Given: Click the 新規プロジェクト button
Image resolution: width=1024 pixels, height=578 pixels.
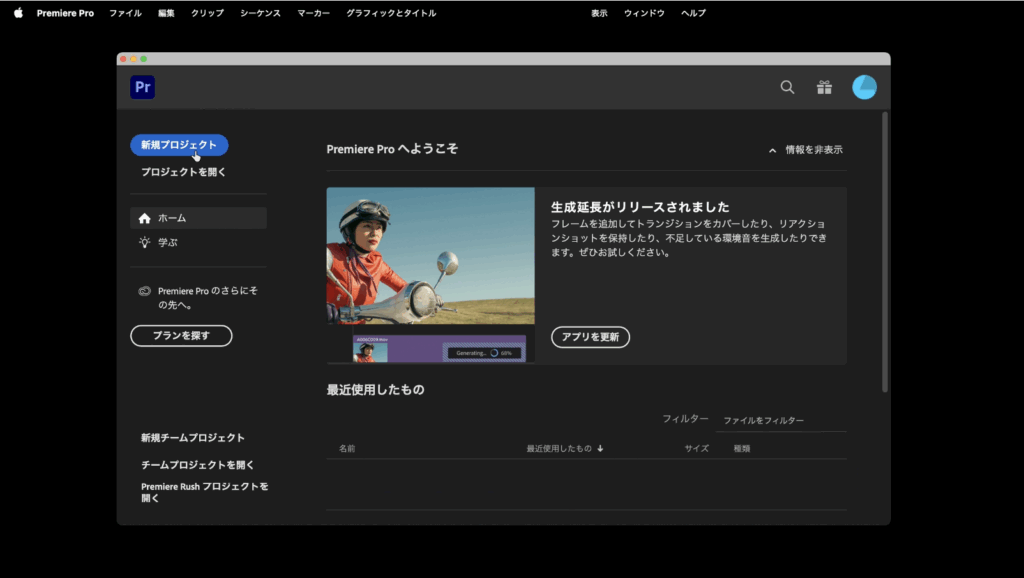Looking at the screenshot, I should tap(179, 145).
